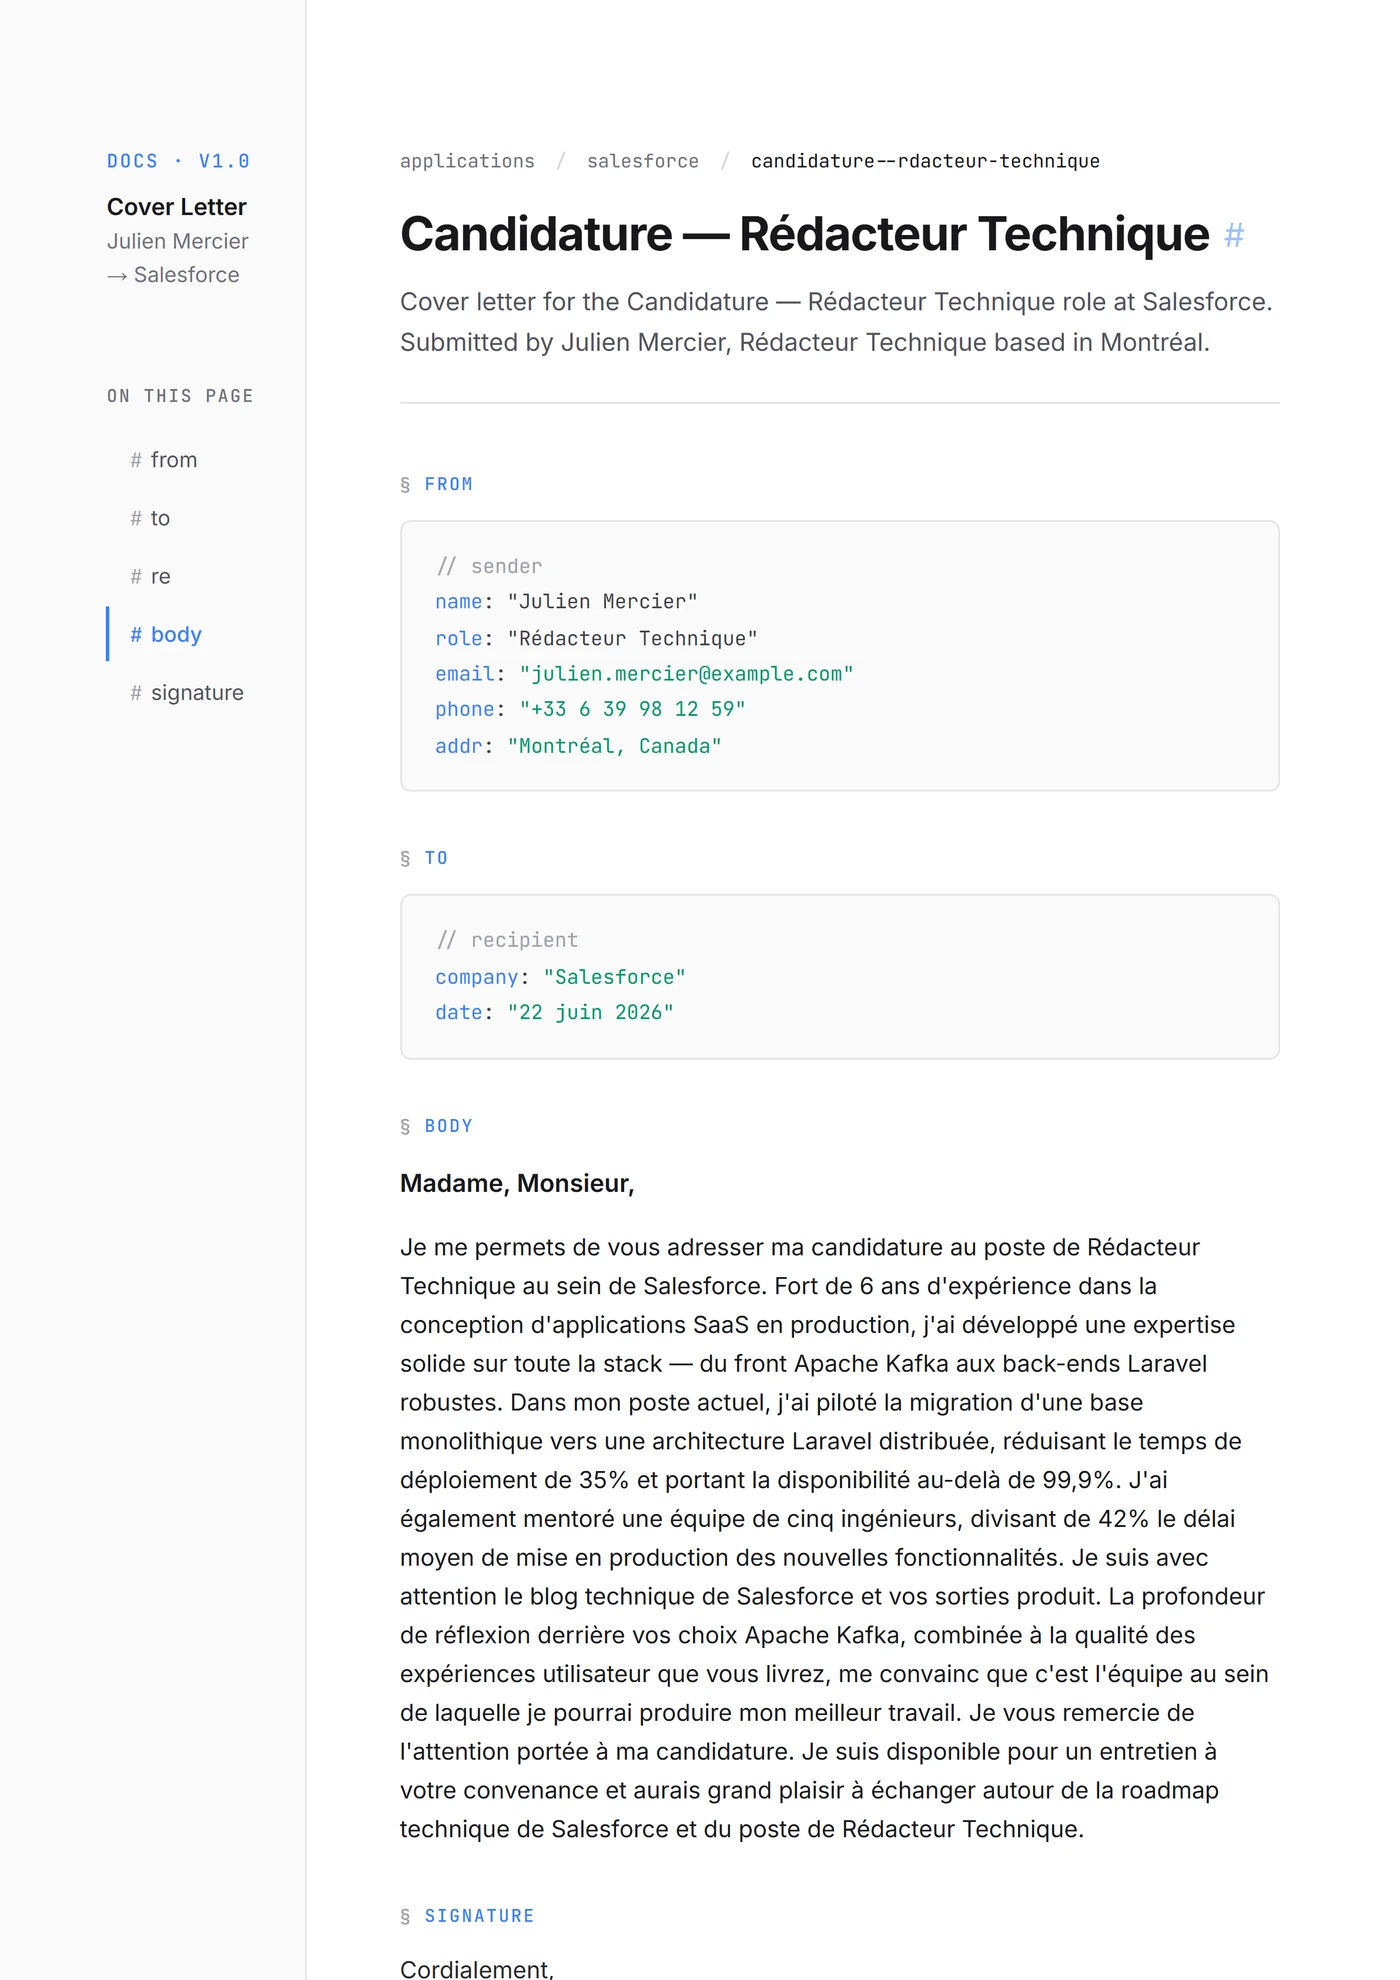Select the 'candidature--rdacteur-technique' breadcrumb
The height and width of the screenshot is (1980, 1400).
[x=925, y=161]
